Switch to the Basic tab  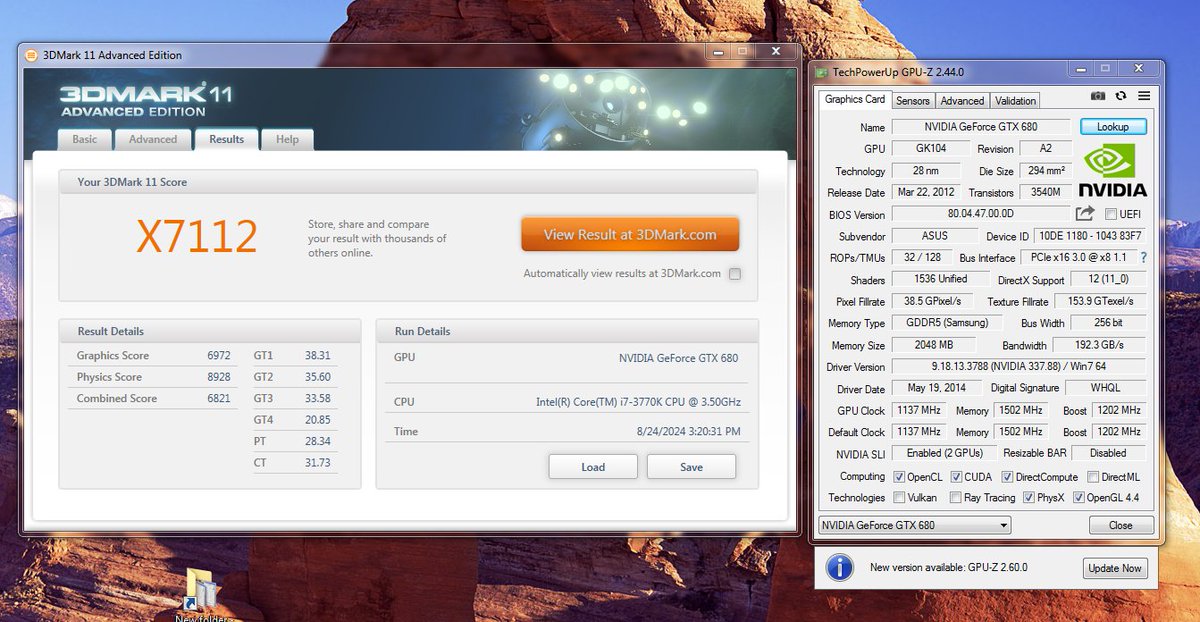[85, 139]
